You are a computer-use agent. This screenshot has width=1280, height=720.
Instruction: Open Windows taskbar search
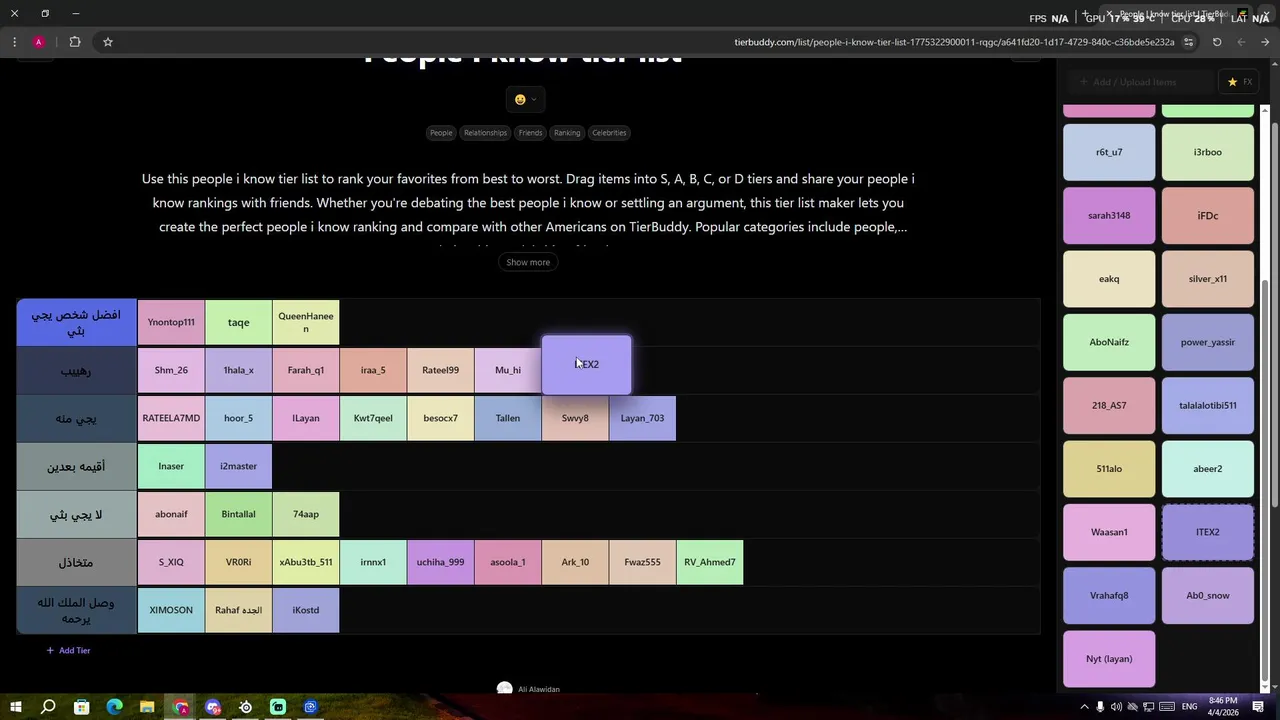click(x=48, y=707)
